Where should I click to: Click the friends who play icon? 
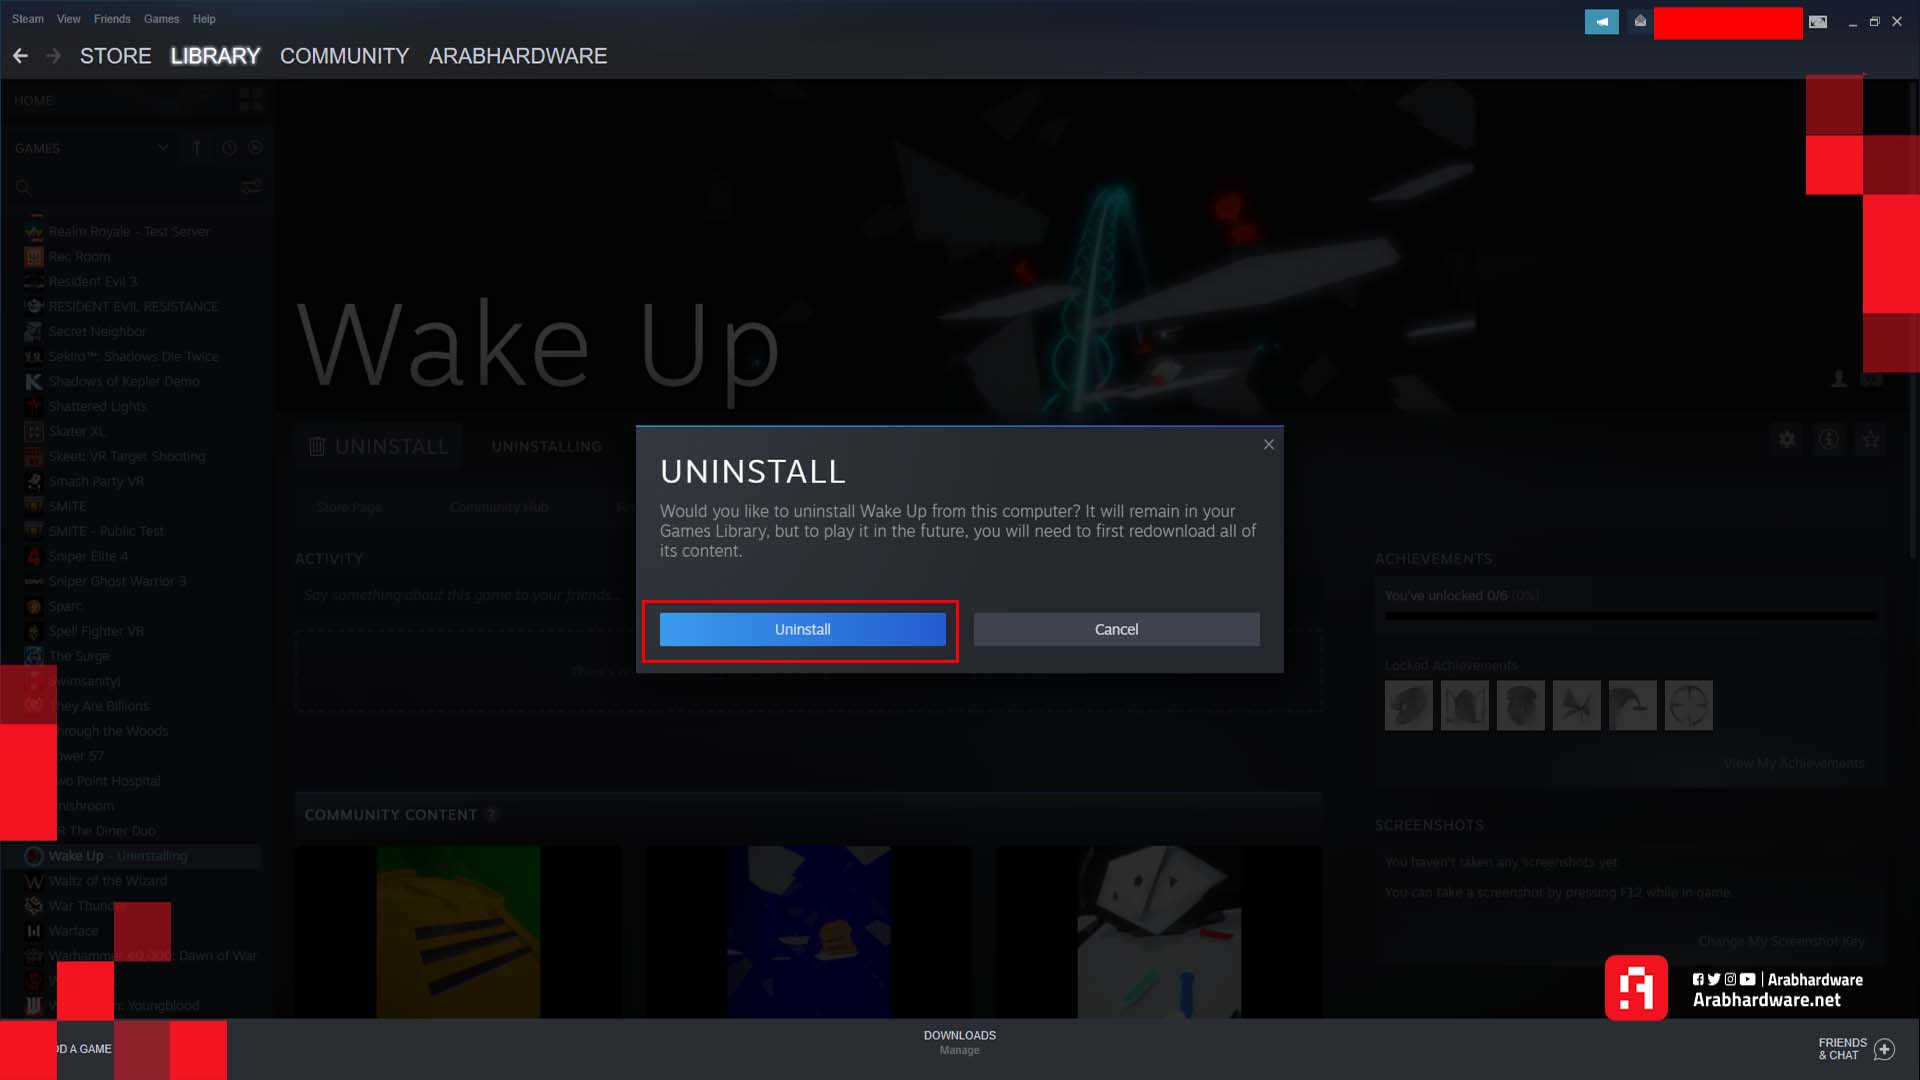pos(1838,379)
